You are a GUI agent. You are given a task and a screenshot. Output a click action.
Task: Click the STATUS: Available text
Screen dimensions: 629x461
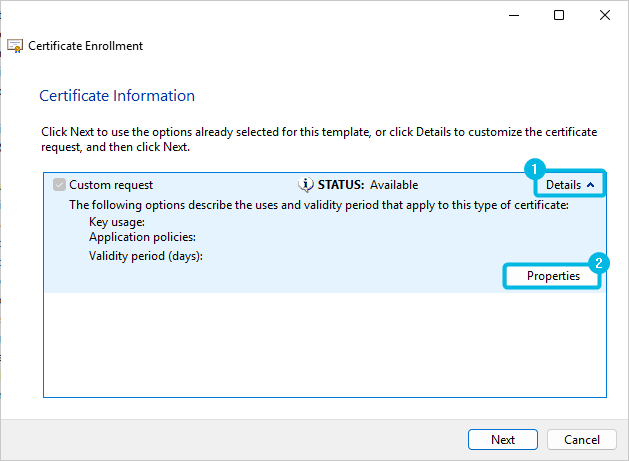click(x=368, y=185)
